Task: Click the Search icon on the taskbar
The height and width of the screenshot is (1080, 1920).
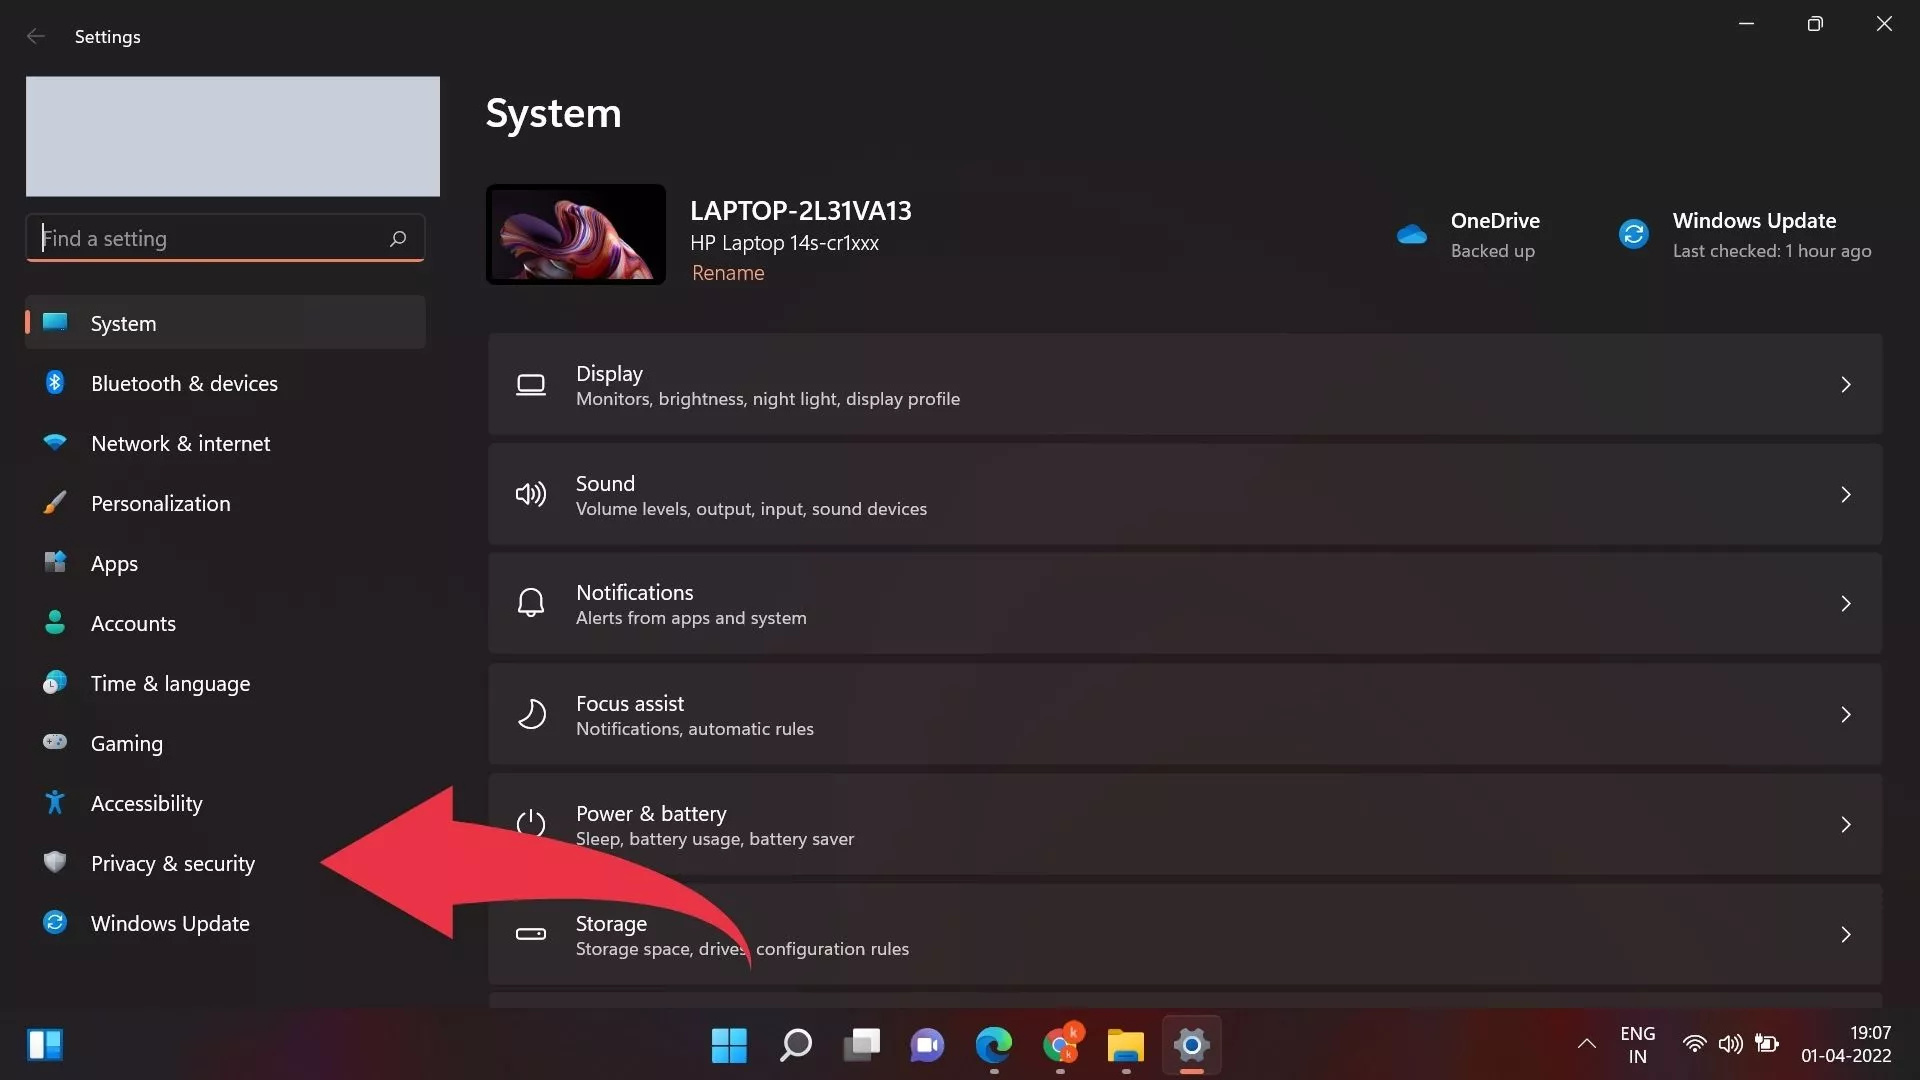Action: [795, 1045]
